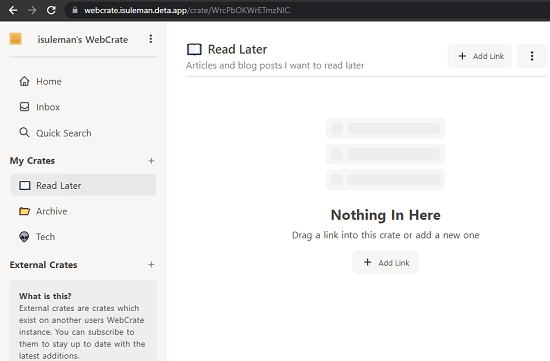The width and height of the screenshot is (550, 361).
Task: Open the Tech crate
Action: [x=83, y=237]
